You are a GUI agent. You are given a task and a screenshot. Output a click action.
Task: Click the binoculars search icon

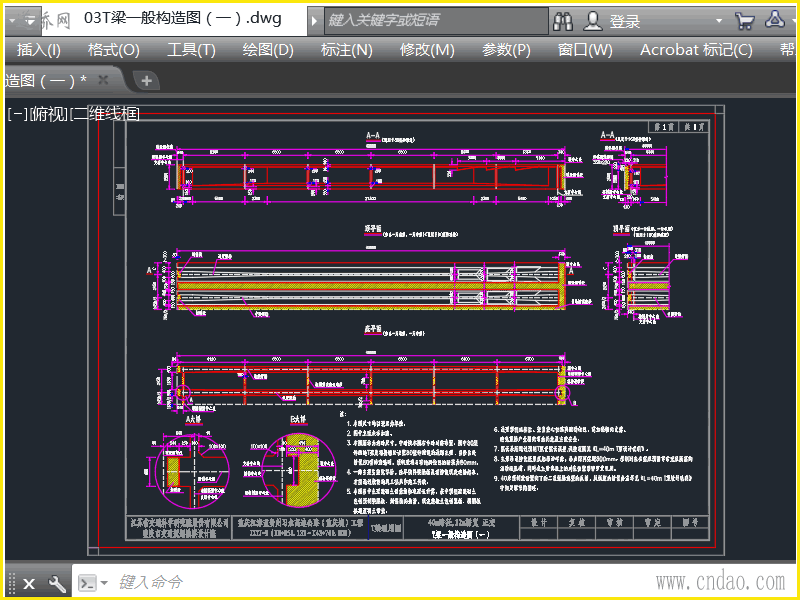pos(564,20)
